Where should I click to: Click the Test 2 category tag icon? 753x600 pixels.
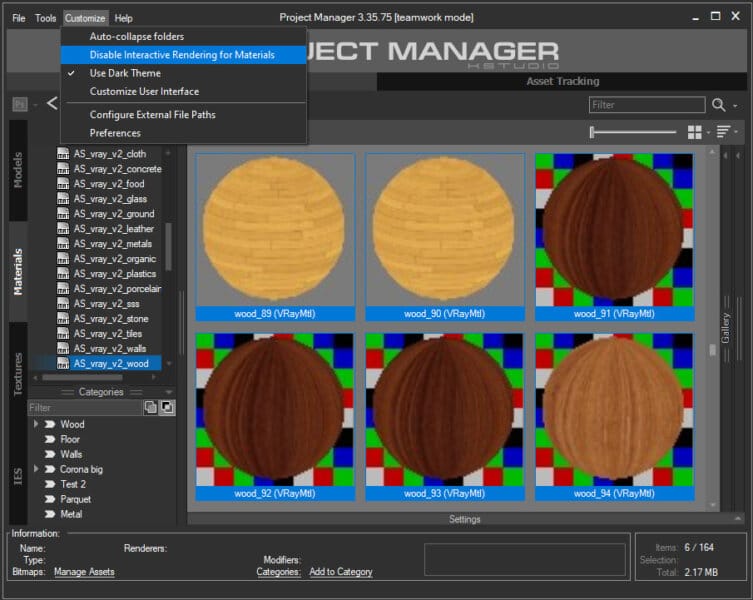pyautogui.click(x=50, y=484)
